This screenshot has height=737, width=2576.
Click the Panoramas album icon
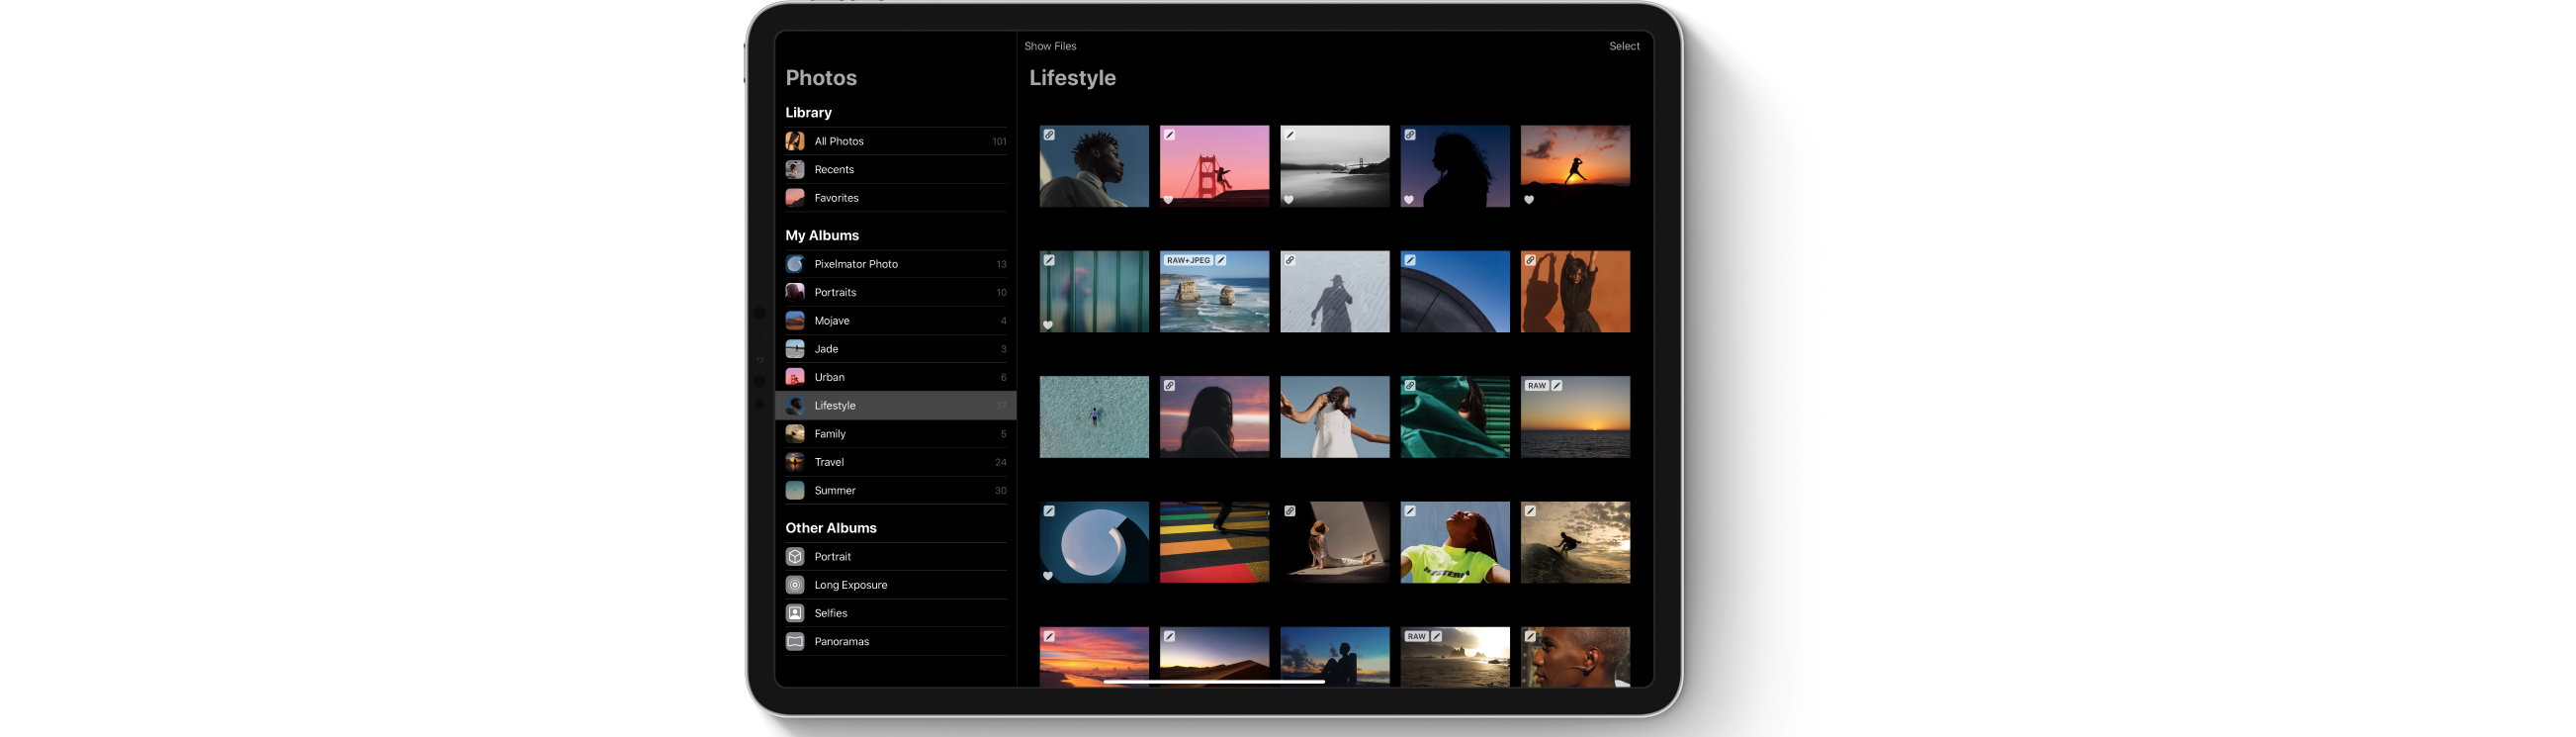point(794,642)
